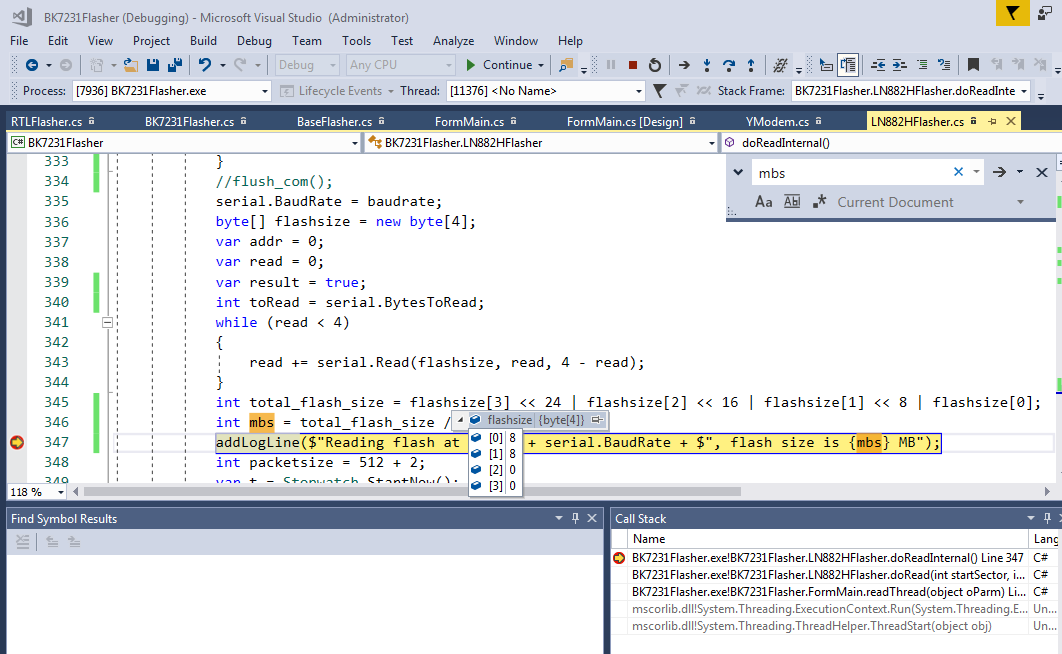Image resolution: width=1062 pixels, height=654 pixels.
Task: Click the Continue button
Action: pos(501,65)
